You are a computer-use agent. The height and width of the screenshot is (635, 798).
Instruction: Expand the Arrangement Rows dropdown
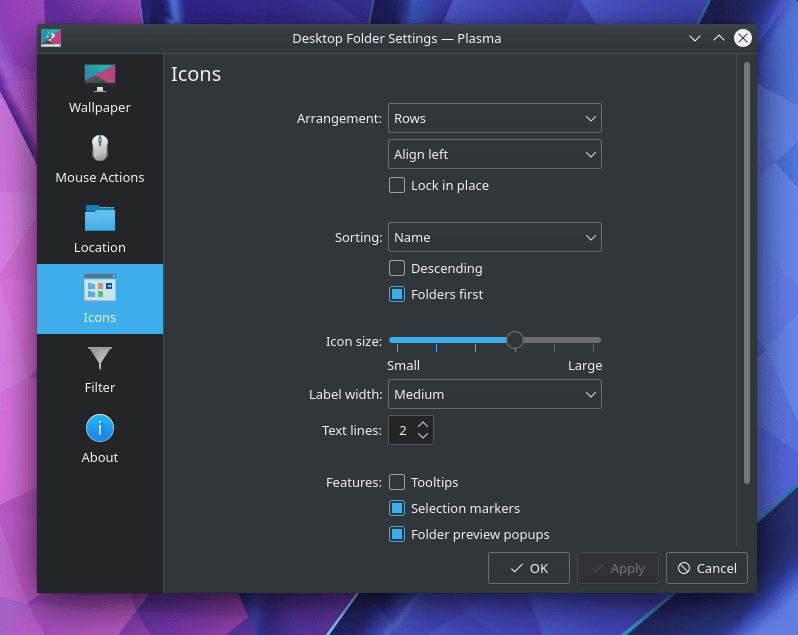click(494, 118)
